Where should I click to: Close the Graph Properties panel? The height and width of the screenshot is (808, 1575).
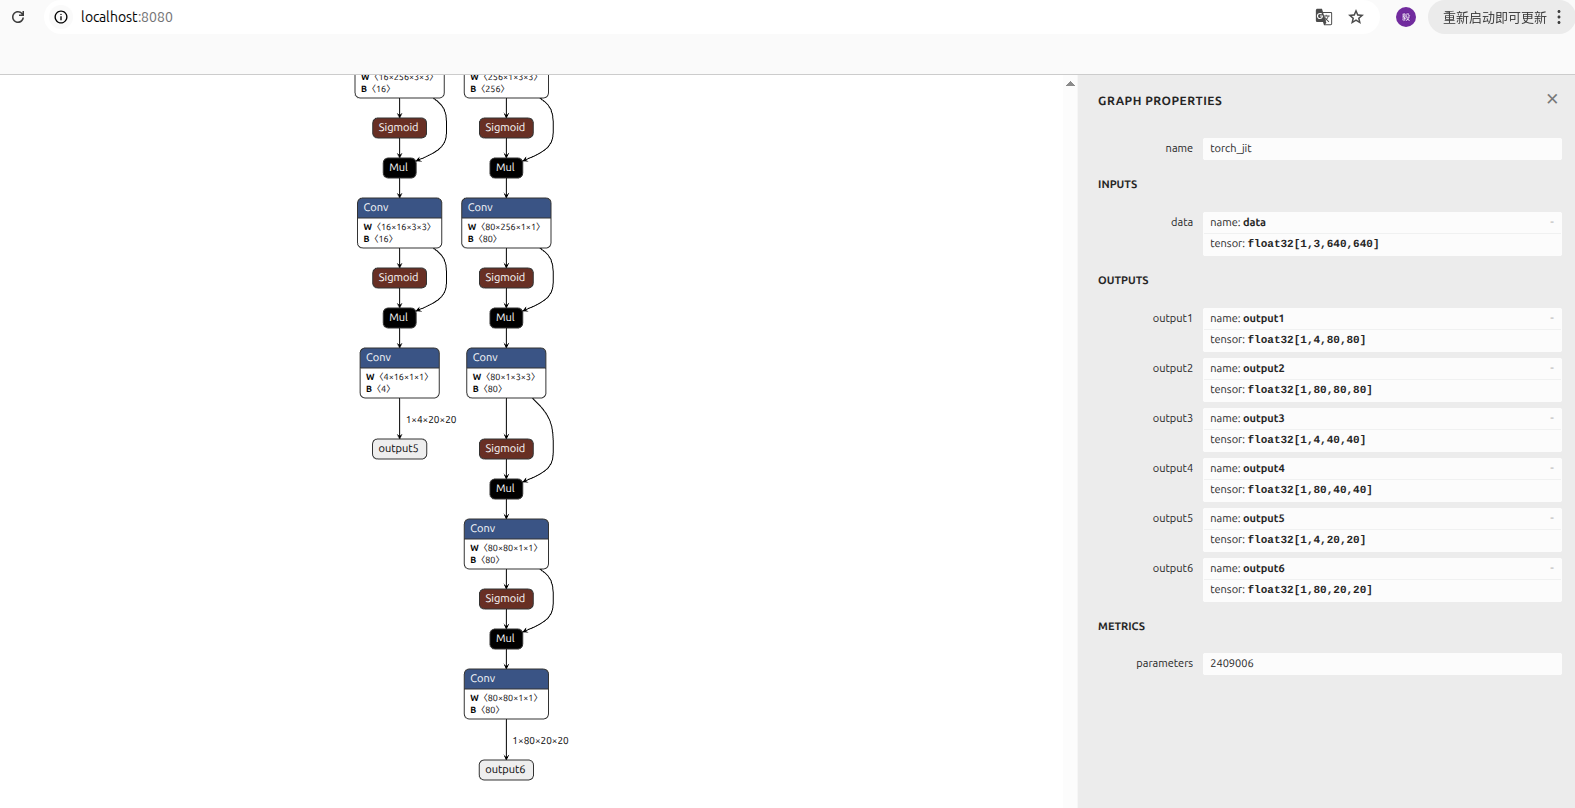[x=1552, y=99]
